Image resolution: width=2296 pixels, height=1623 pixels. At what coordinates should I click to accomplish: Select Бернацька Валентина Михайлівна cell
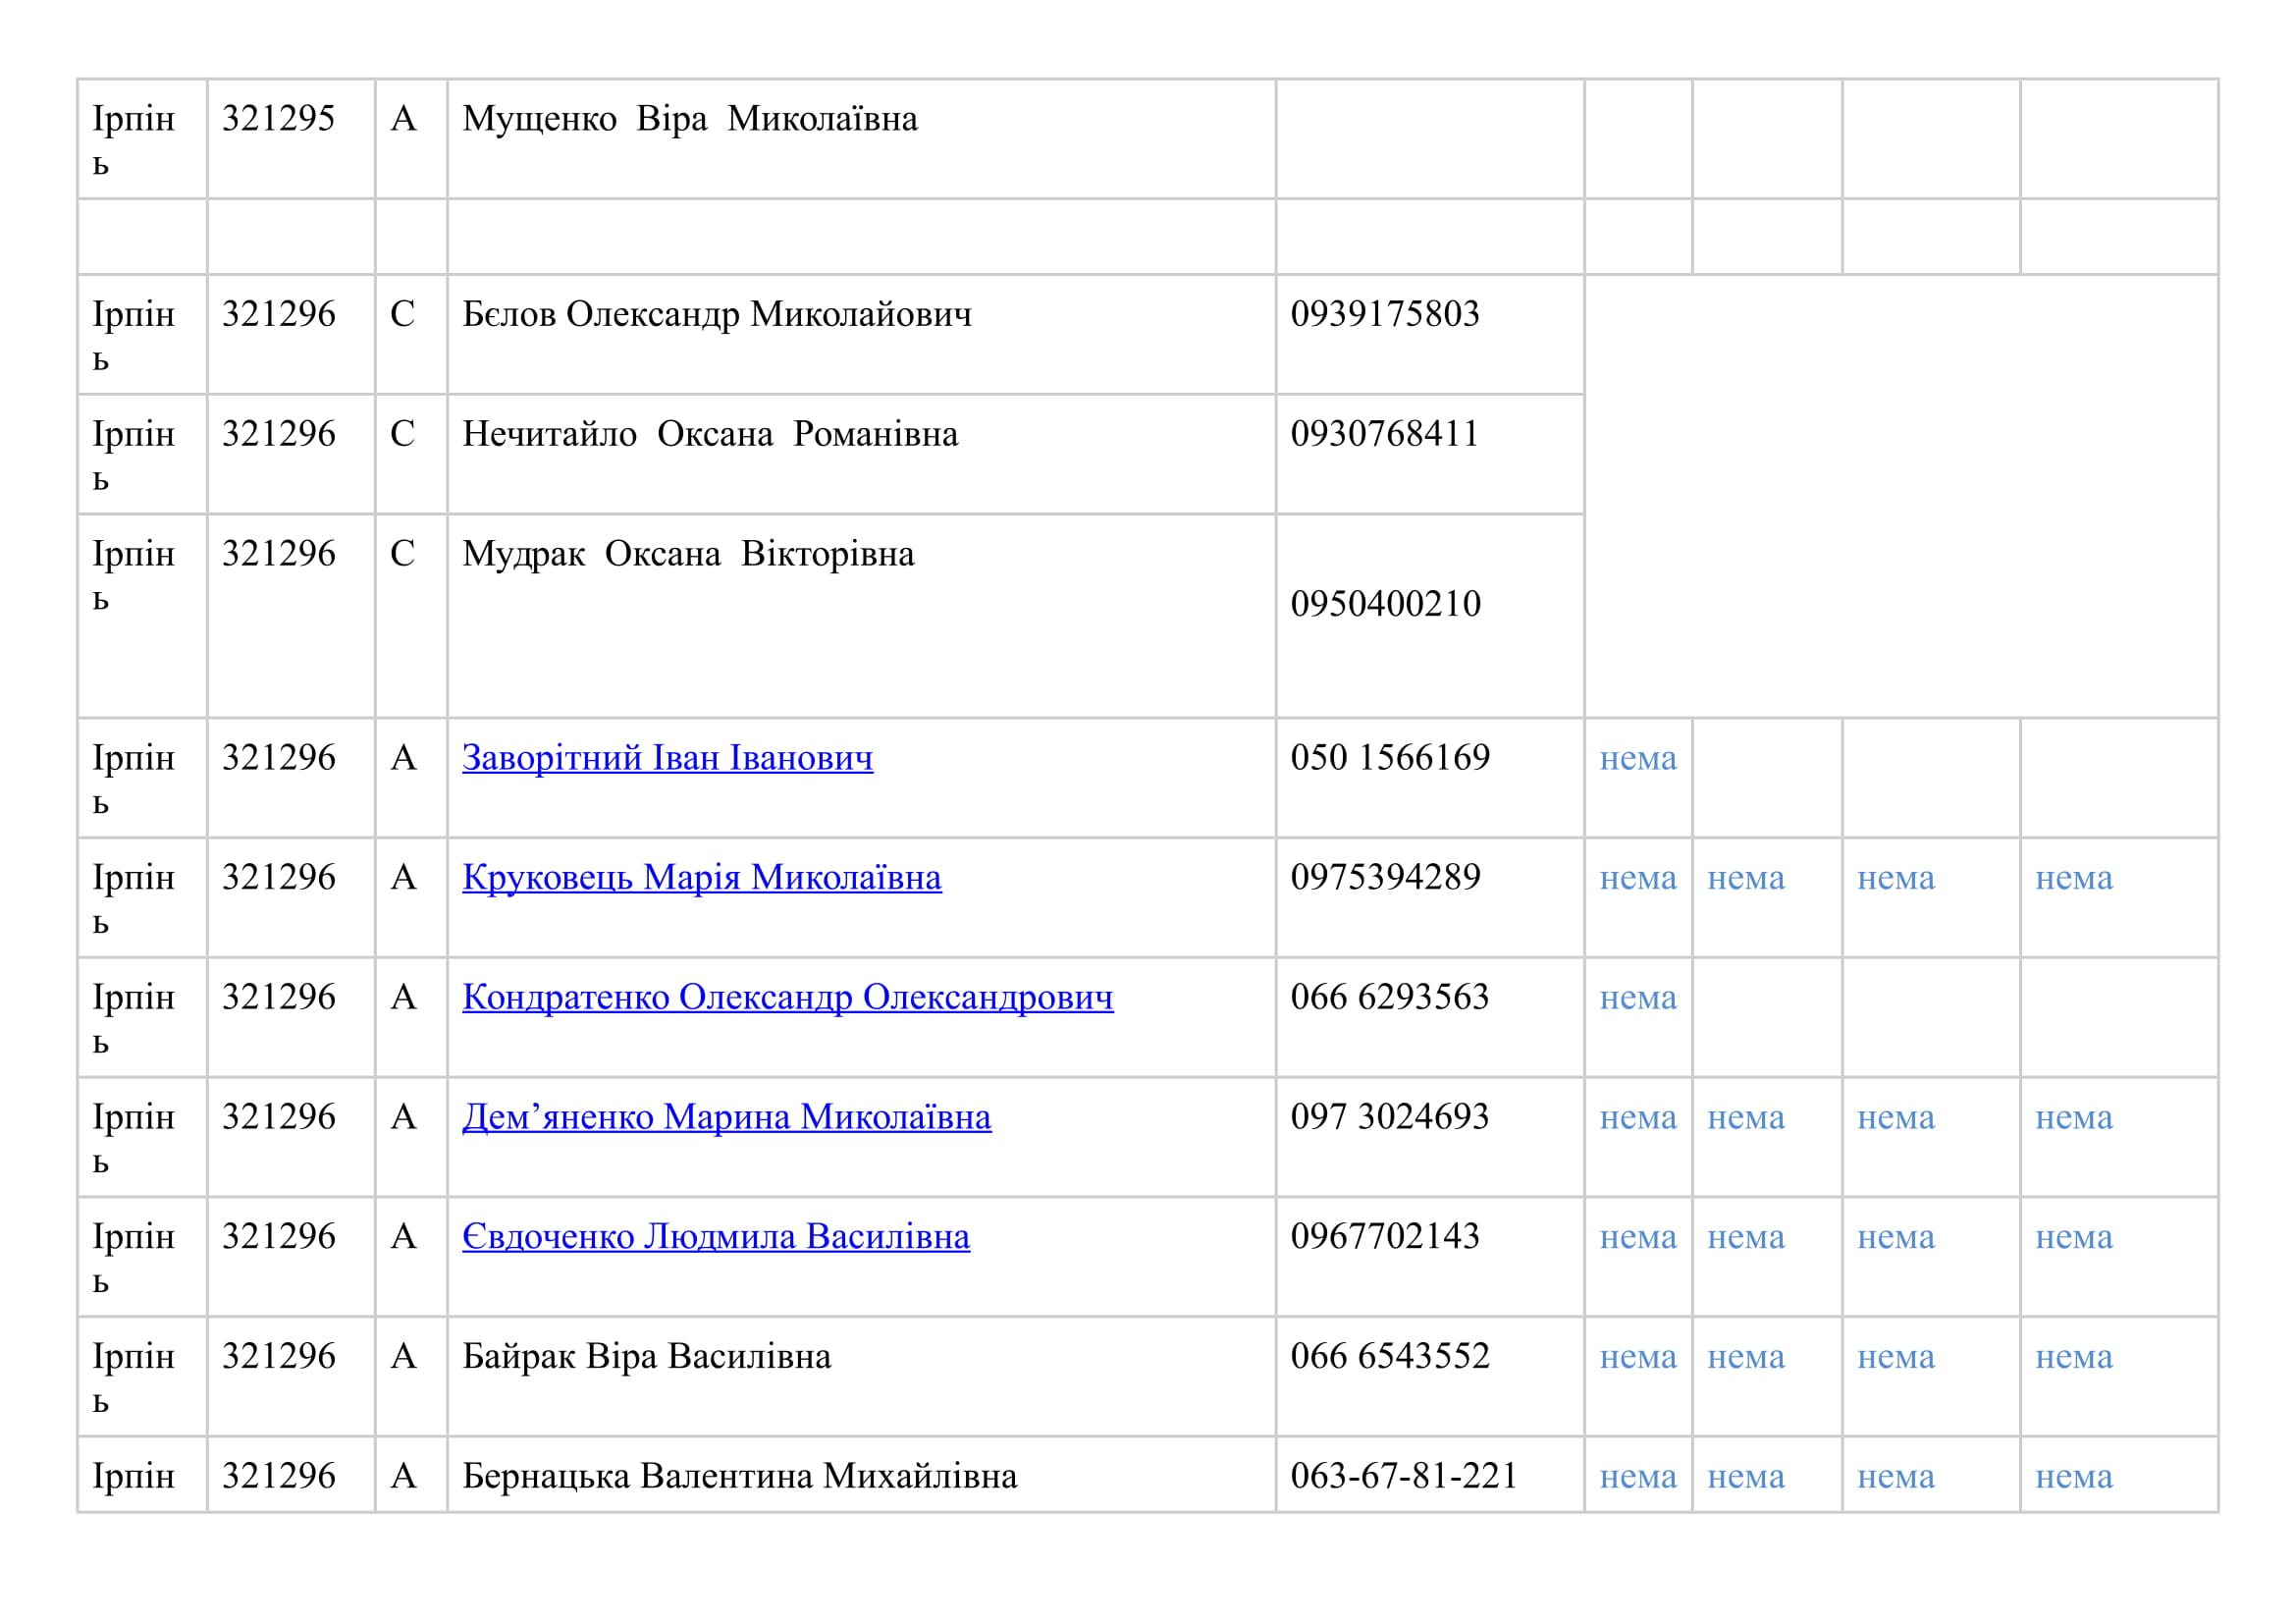pyautogui.click(x=739, y=1476)
